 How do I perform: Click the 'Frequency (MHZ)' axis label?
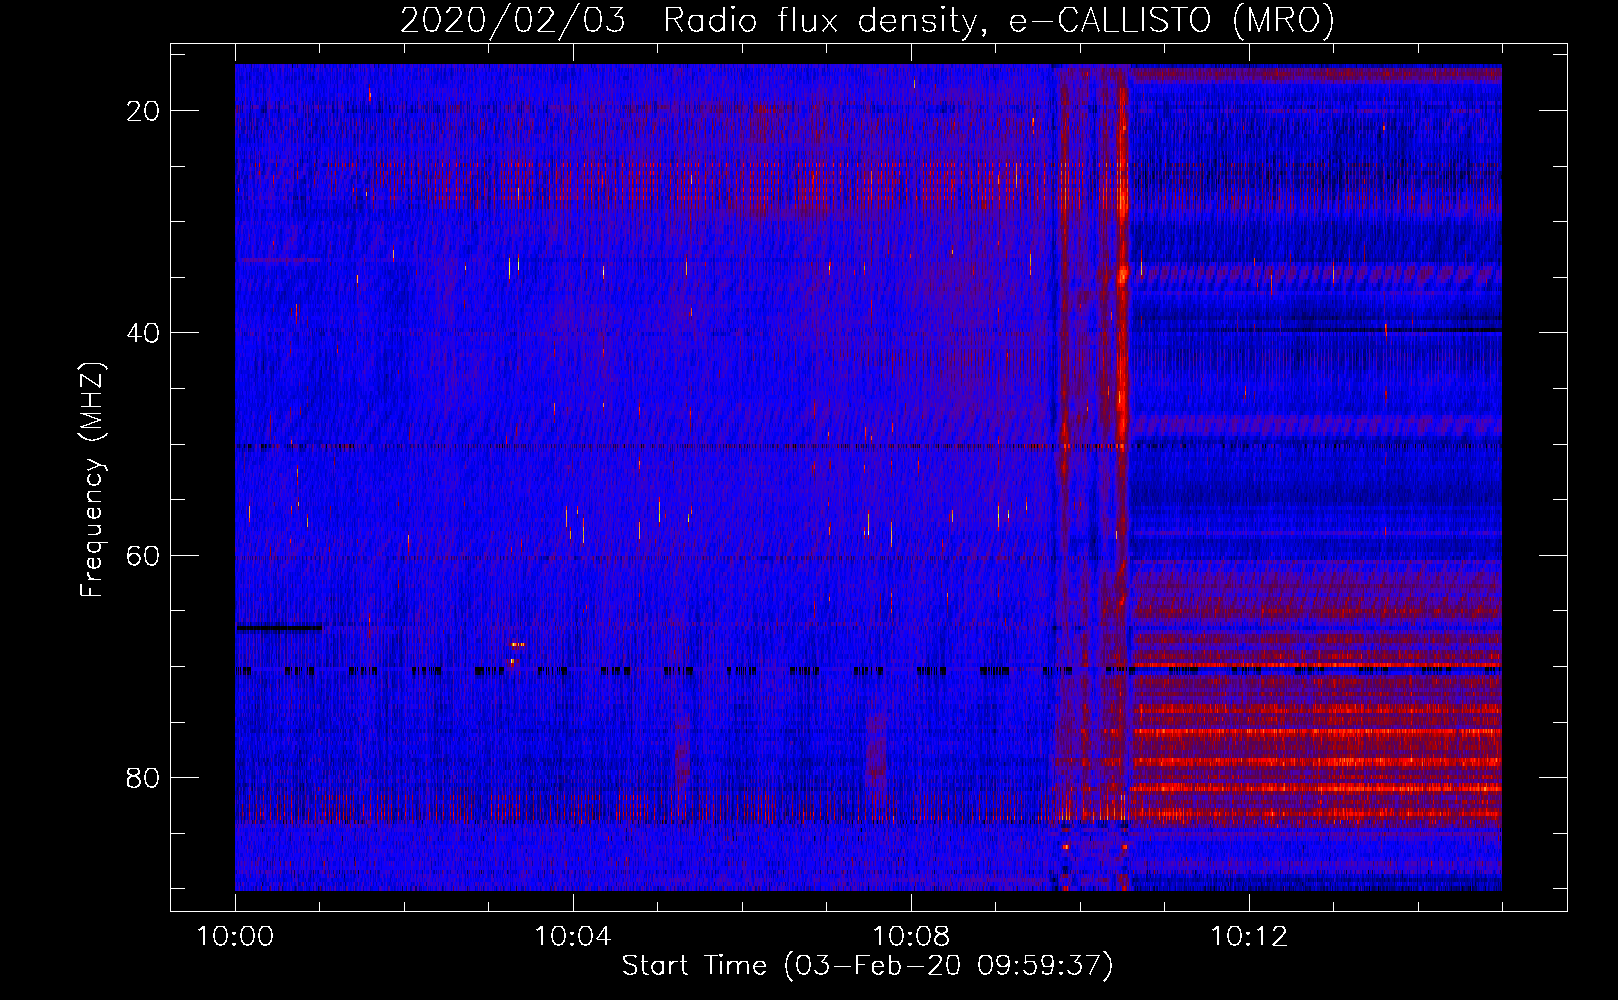(x=92, y=480)
